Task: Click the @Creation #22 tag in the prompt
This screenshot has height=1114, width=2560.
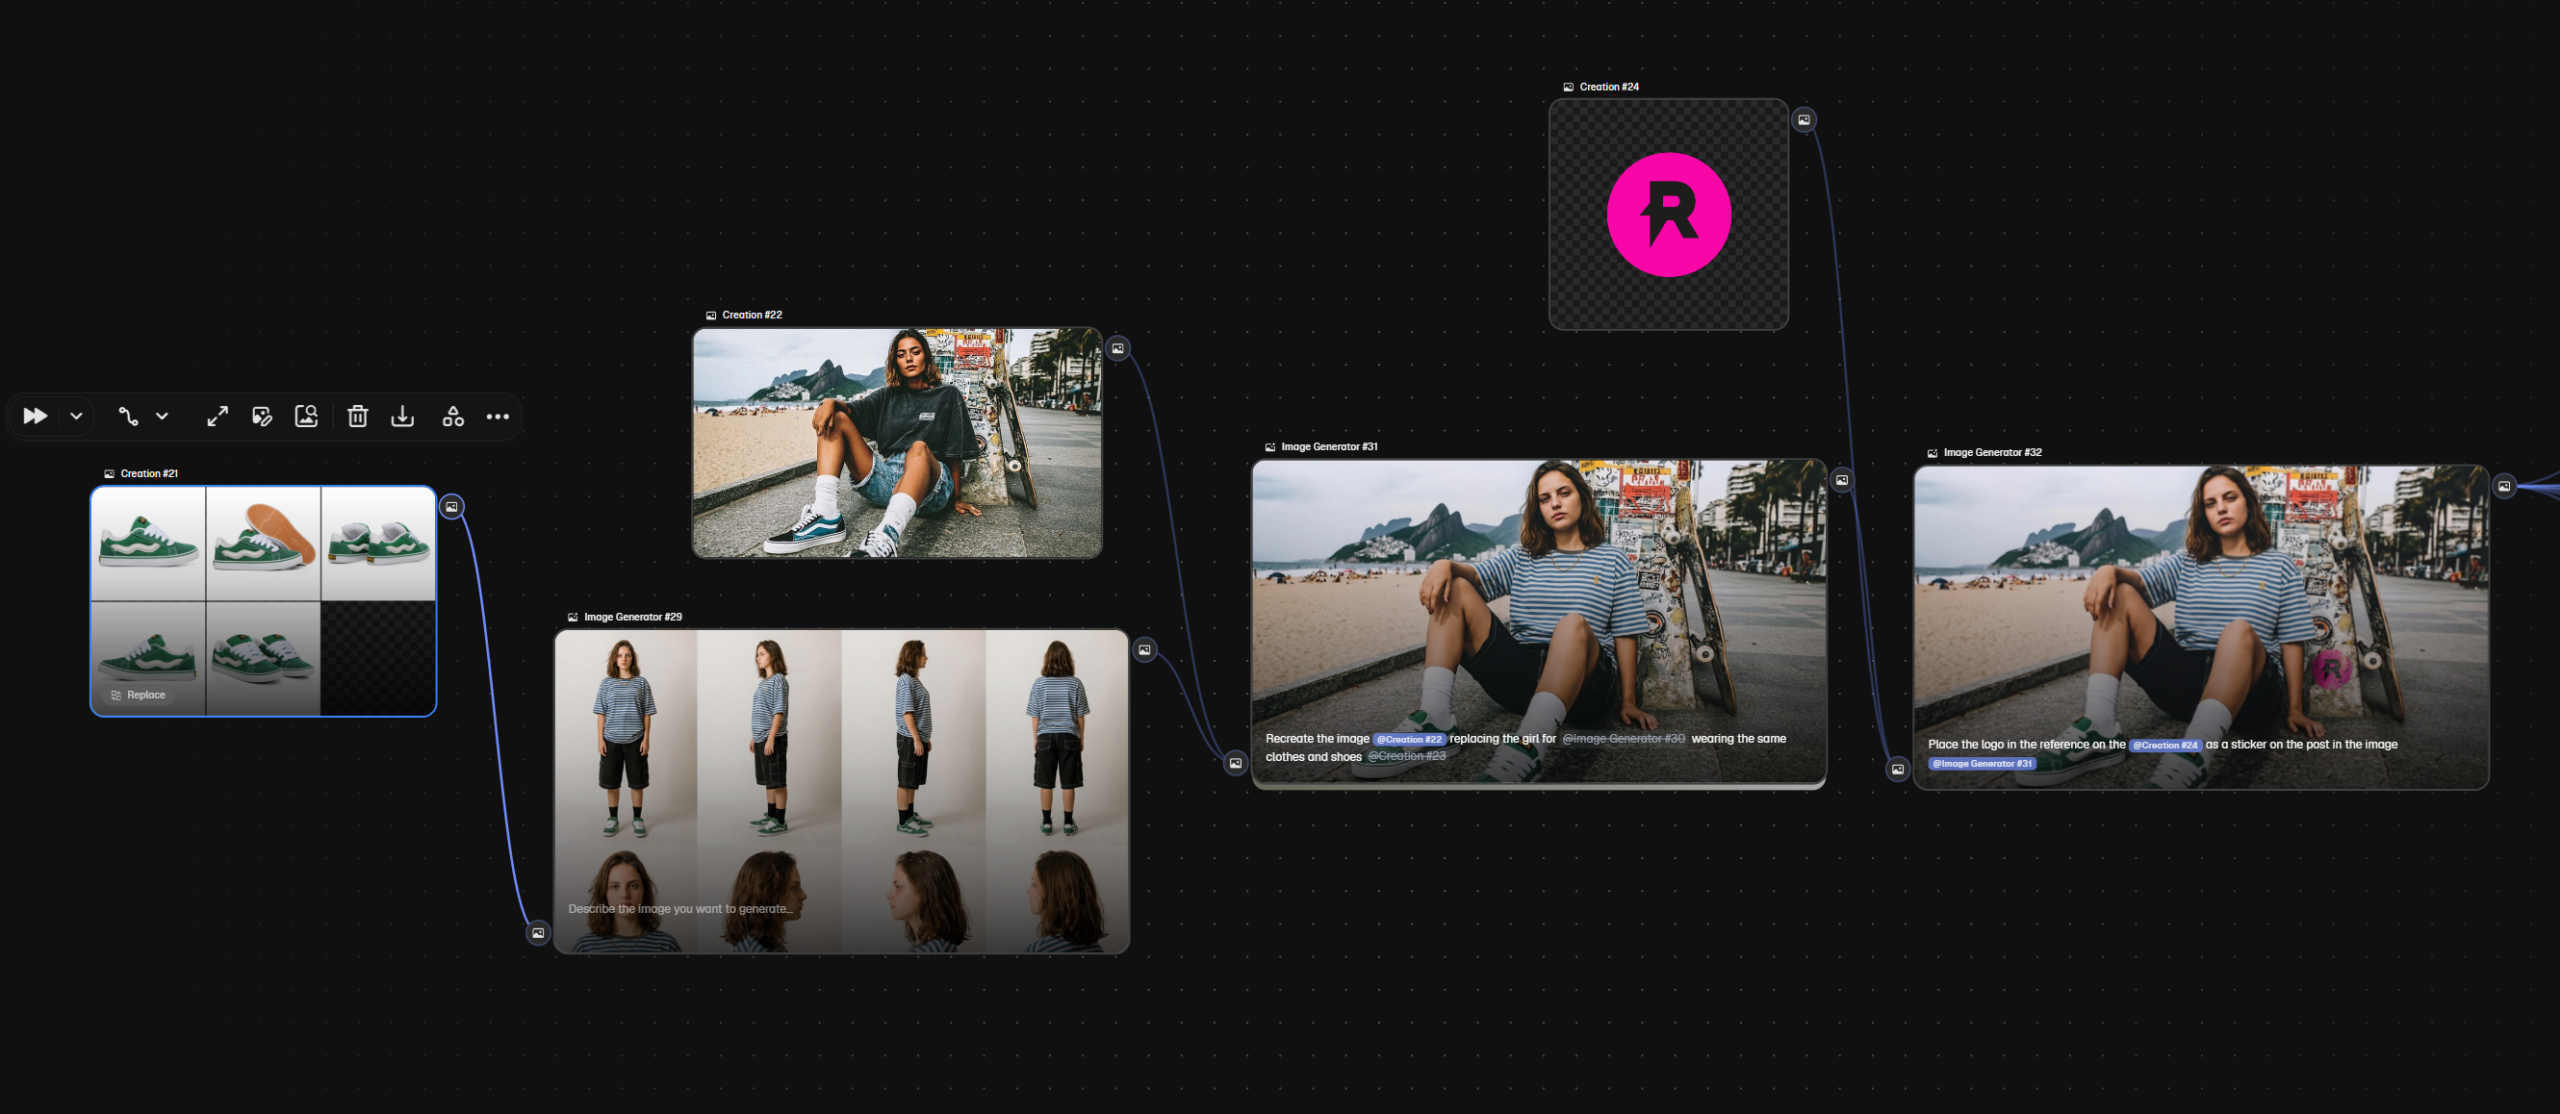Action: pos(1410,739)
